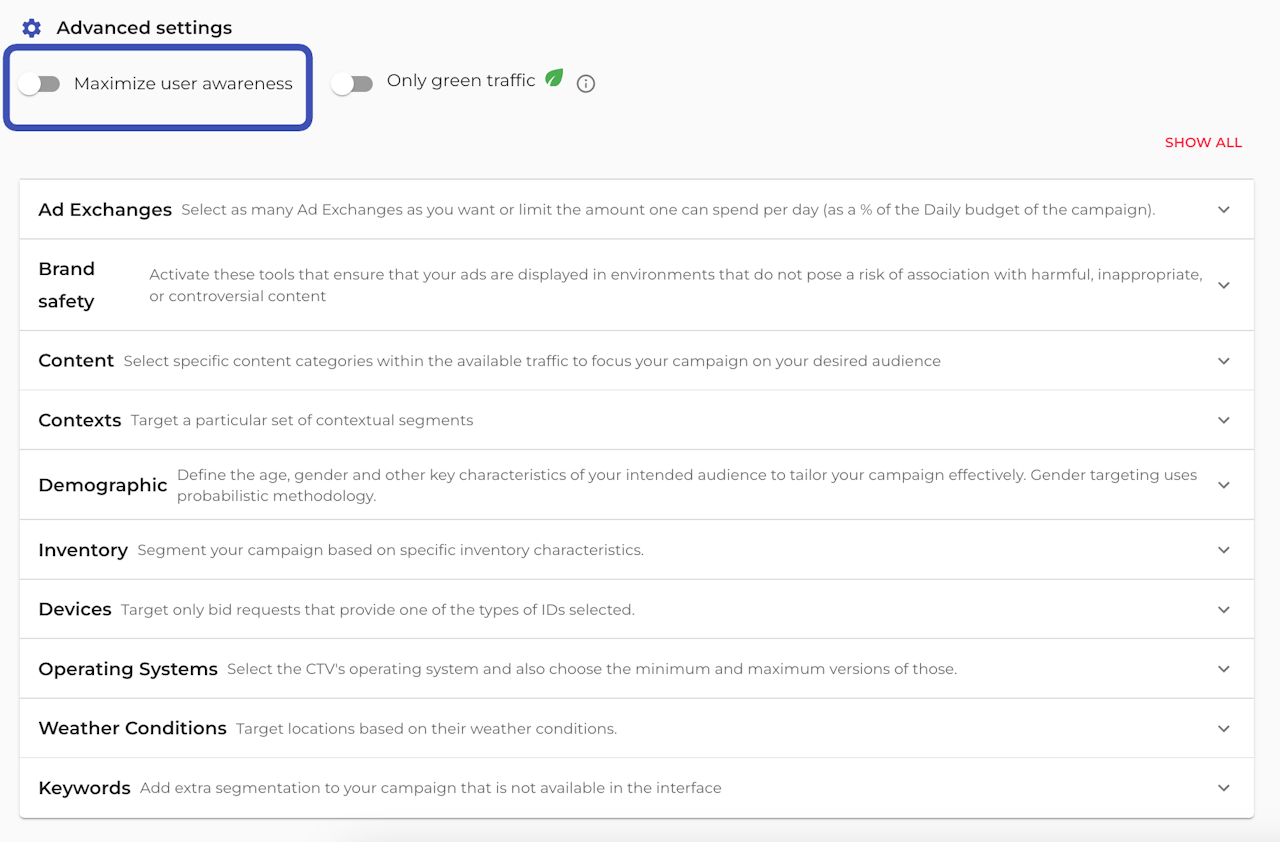
Task: Click the Advanced settings gear icon
Action: pyautogui.click(x=32, y=28)
